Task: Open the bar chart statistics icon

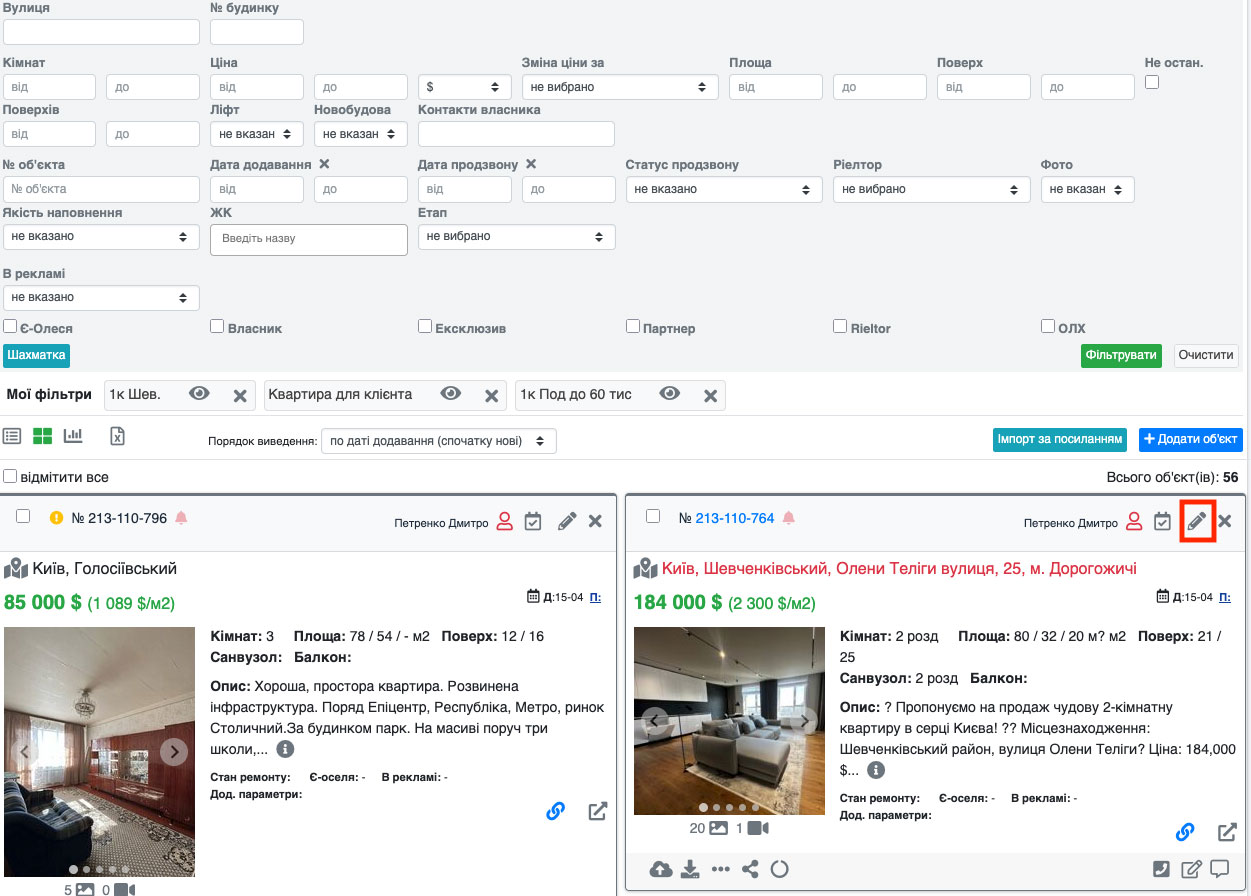Action: click(73, 436)
